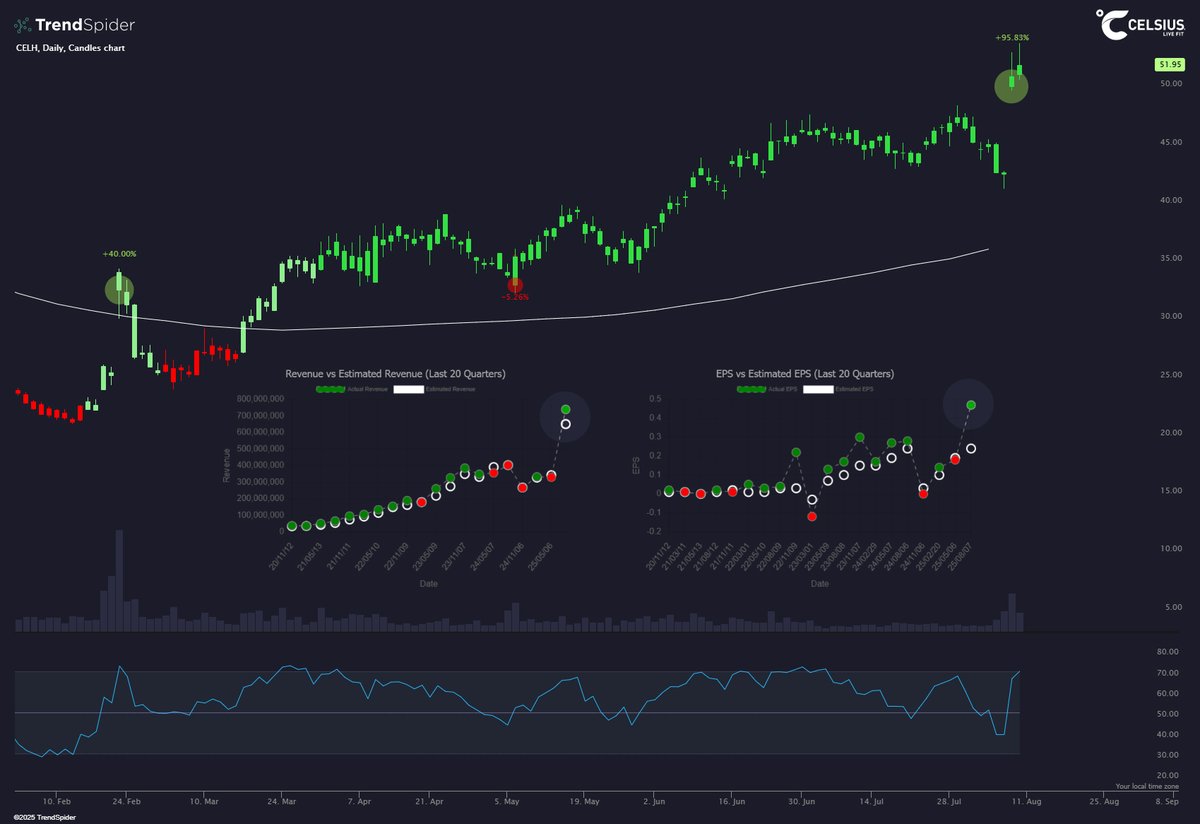1200x824 pixels.
Task: Click the red earnings marker above -5.26%
Action: click(514, 285)
